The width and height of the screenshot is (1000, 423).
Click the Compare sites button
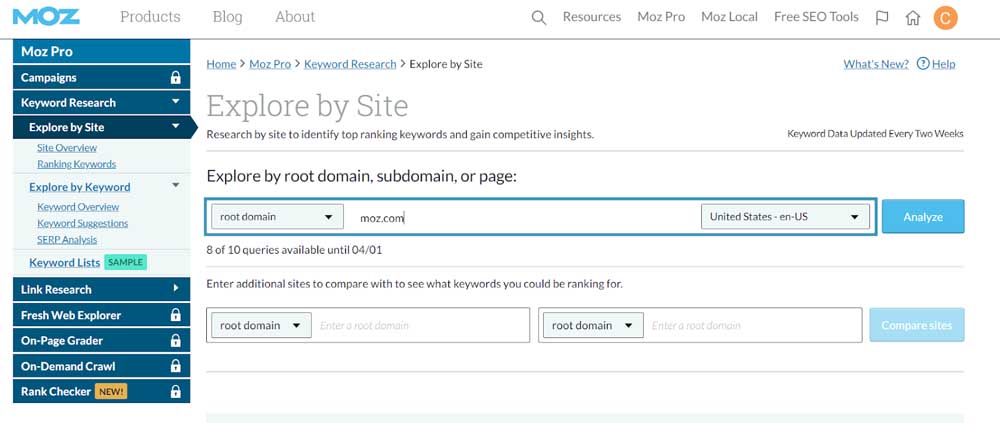(916, 325)
